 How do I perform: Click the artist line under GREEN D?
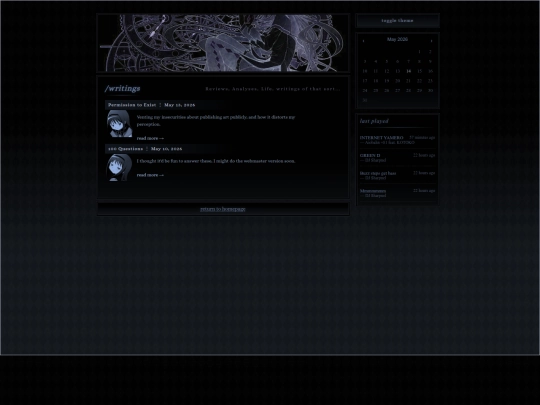pyautogui.click(x=373, y=160)
